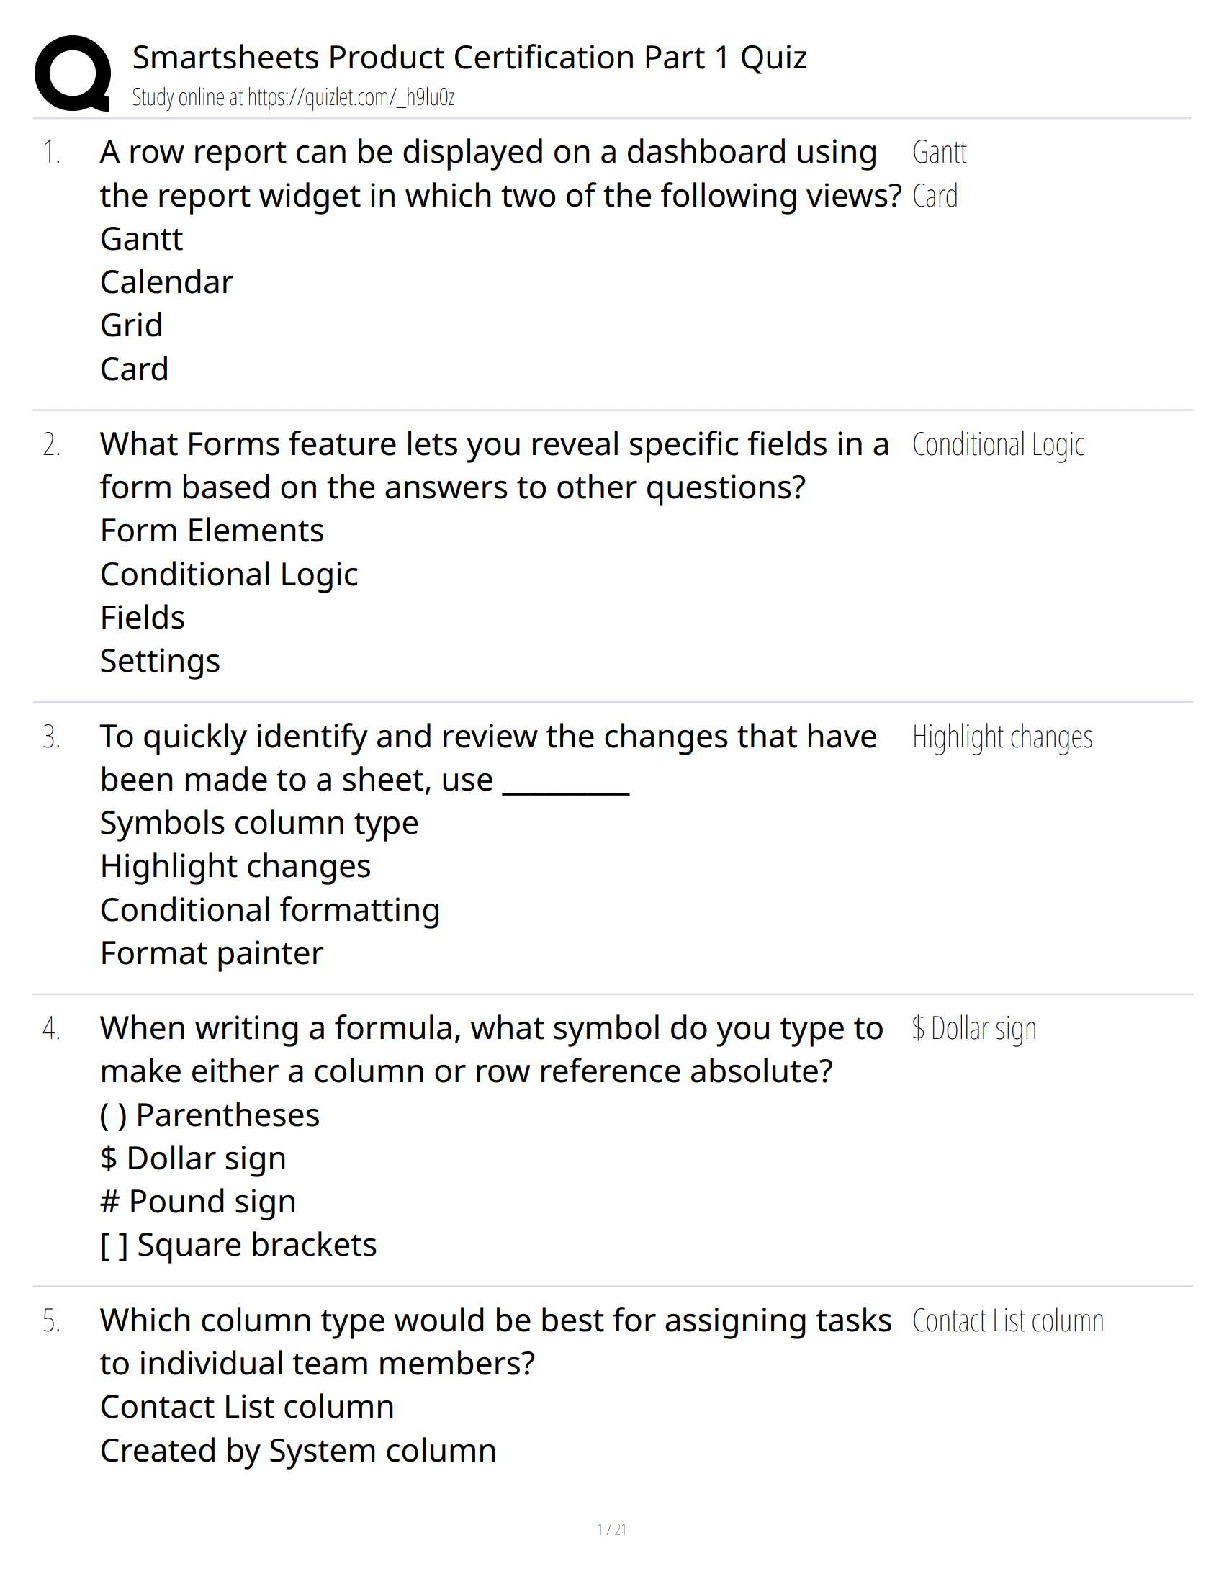
Task: Choose the Created by System column option
Action: [x=298, y=1451]
